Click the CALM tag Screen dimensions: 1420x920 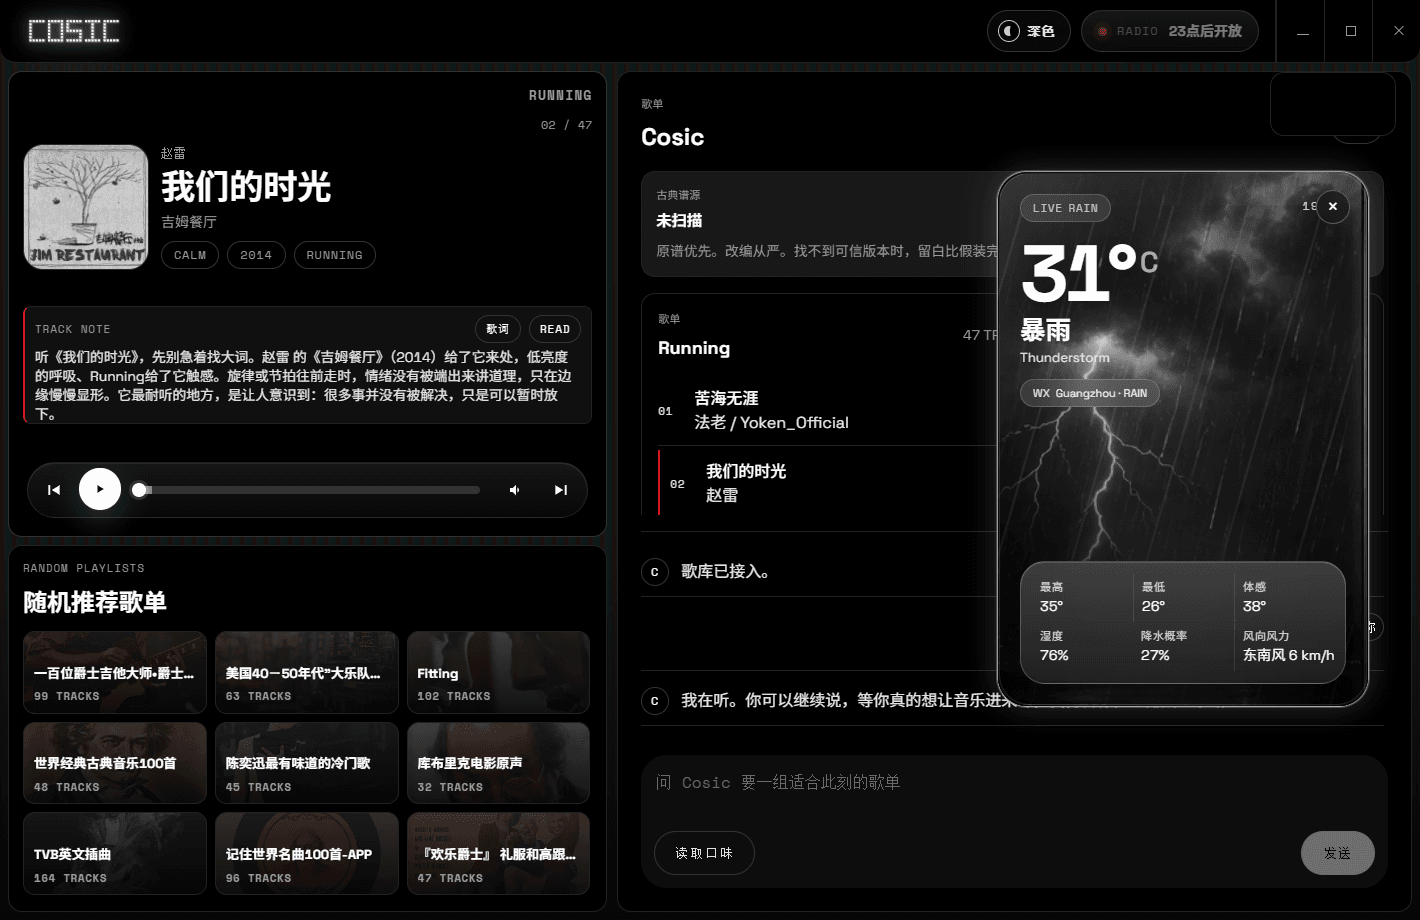coord(190,255)
